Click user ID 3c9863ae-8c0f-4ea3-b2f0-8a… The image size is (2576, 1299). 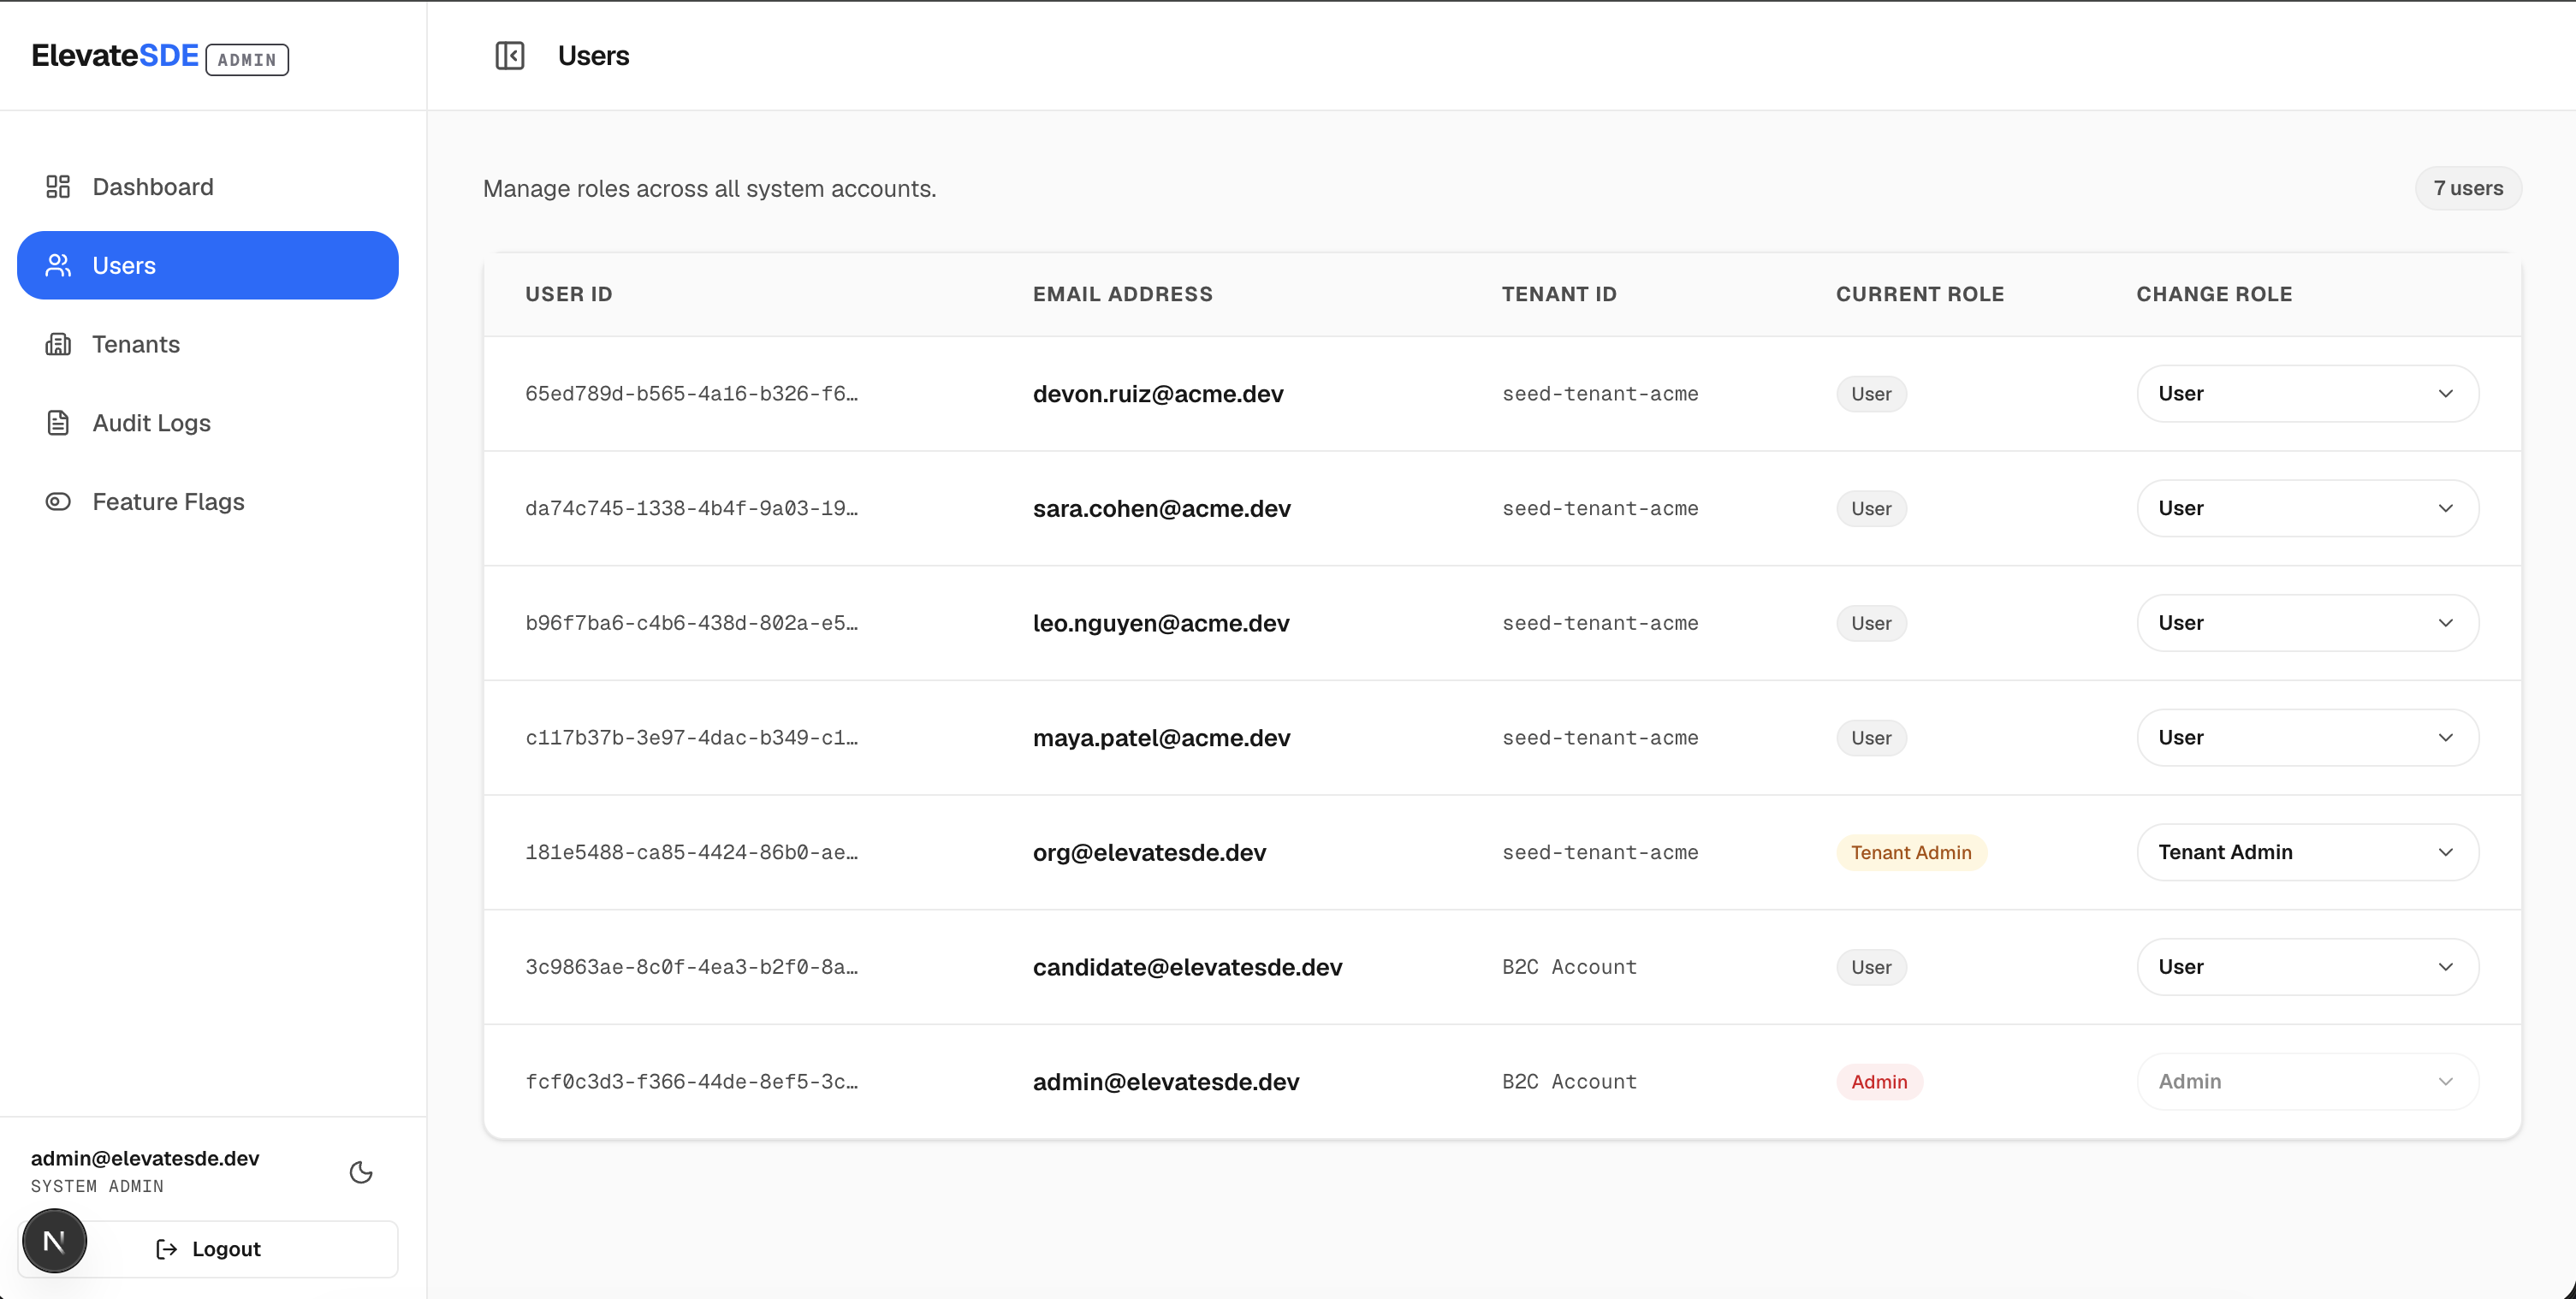691,967
